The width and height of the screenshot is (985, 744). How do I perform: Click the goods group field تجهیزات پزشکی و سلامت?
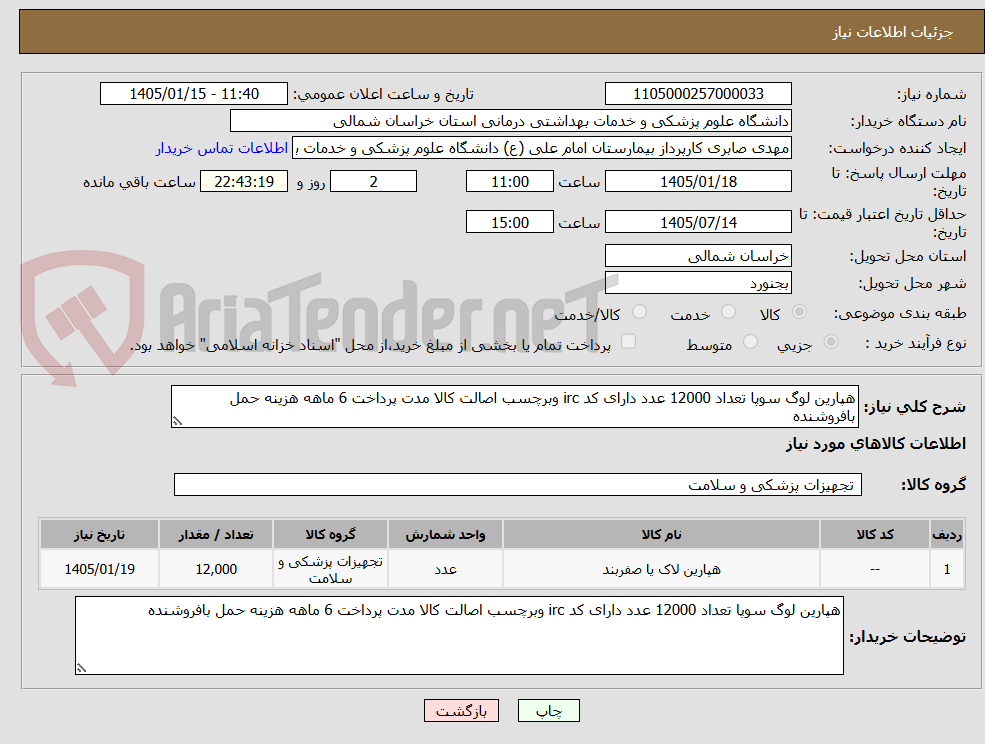coord(518,484)
